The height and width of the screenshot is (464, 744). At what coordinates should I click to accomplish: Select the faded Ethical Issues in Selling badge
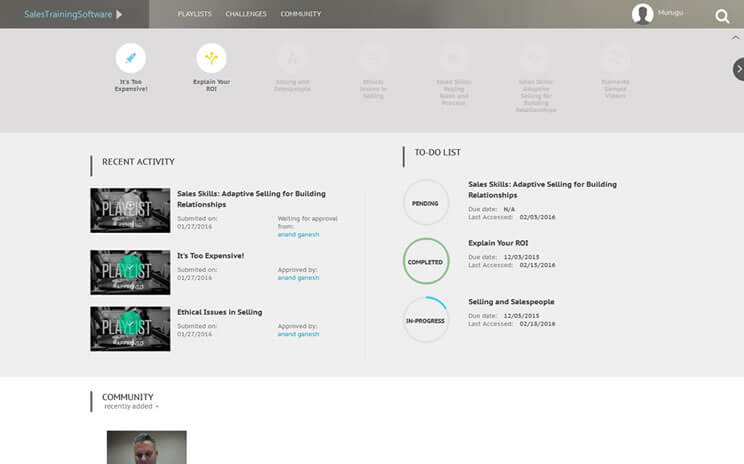point(373,58)
